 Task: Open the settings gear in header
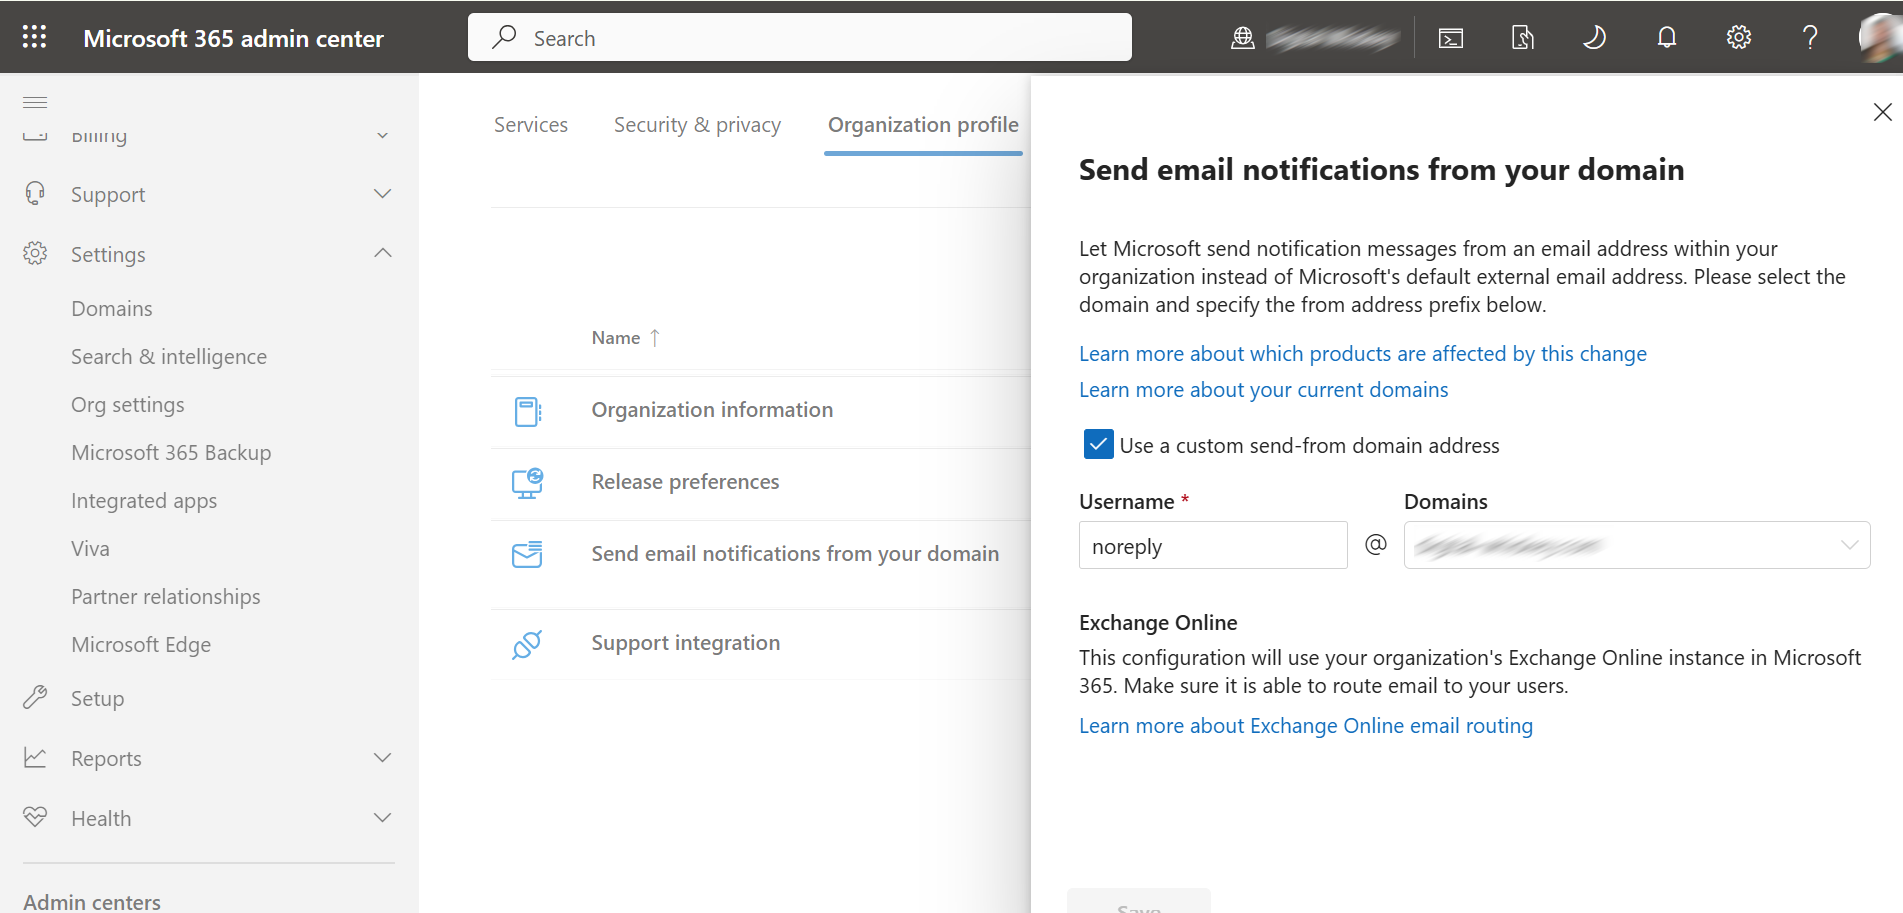point(1739,38)
